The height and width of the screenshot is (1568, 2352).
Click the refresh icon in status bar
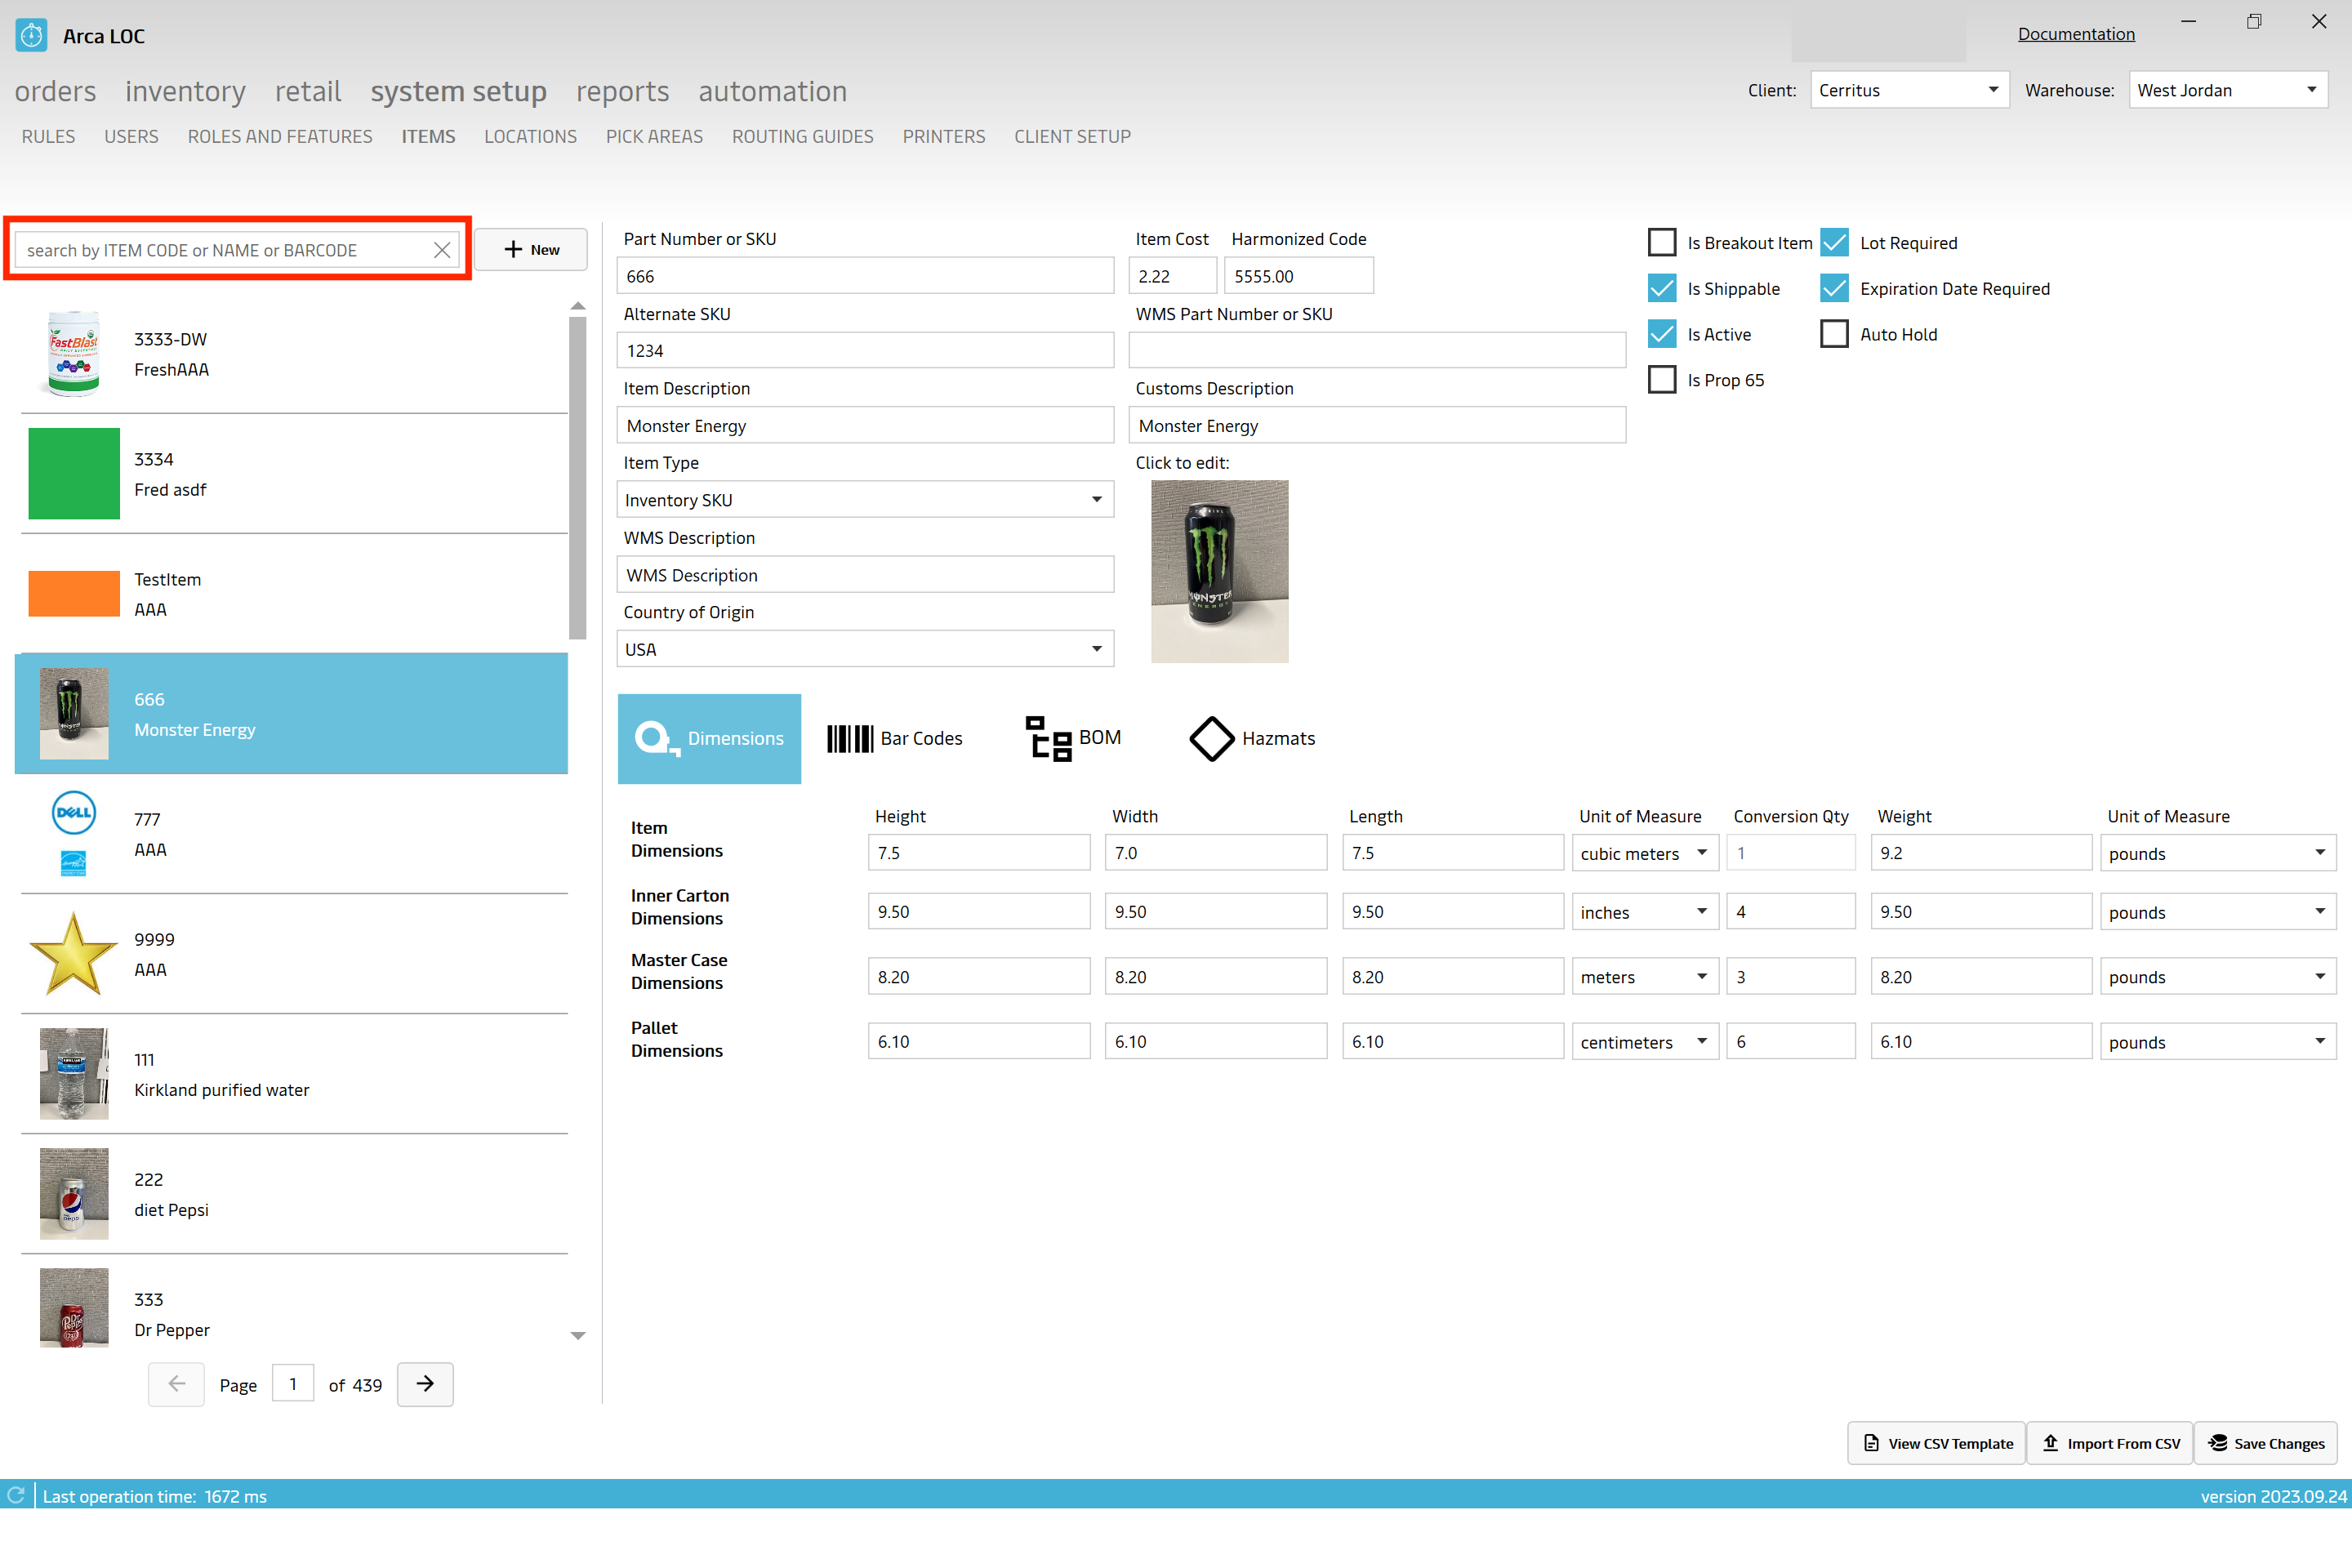pyautogui.click(x=16, y=1495)
